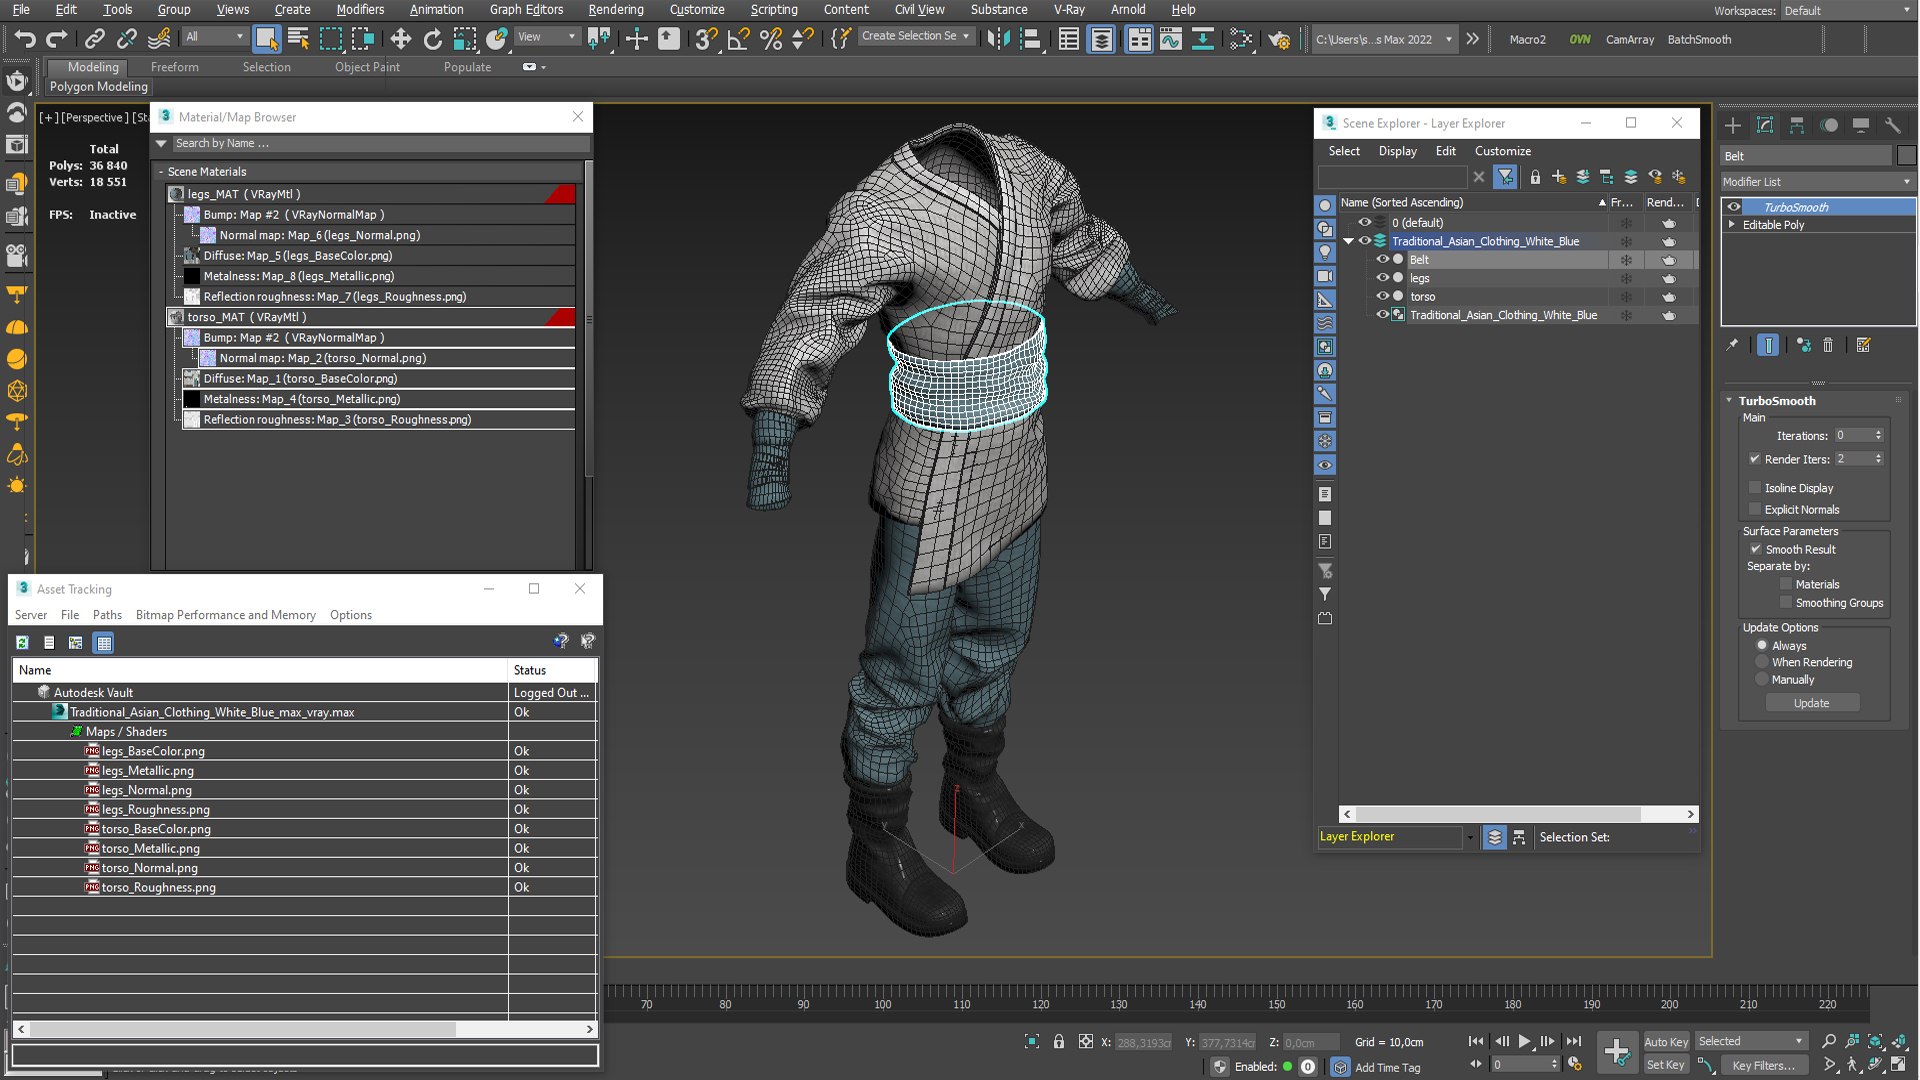Screen dimensions: 1920x1080
Task: Open the Graph Editors menu
Action: 526,9
